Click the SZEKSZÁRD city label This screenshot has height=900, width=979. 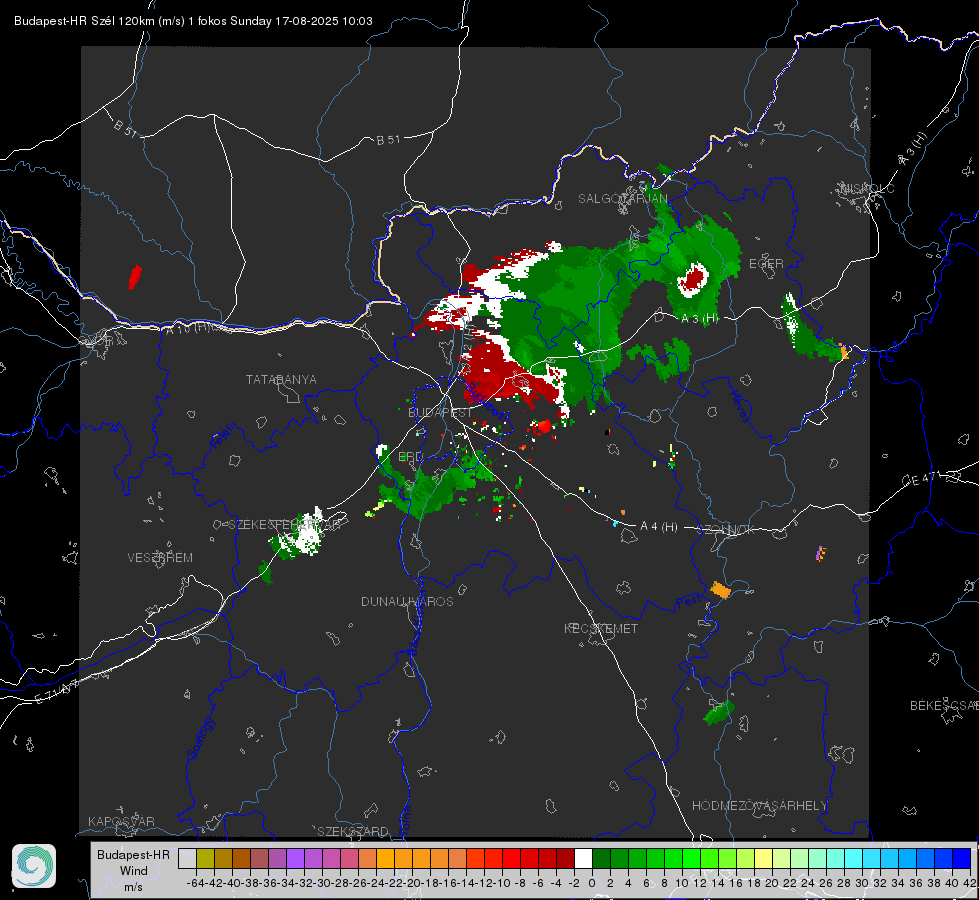(353, 831)
